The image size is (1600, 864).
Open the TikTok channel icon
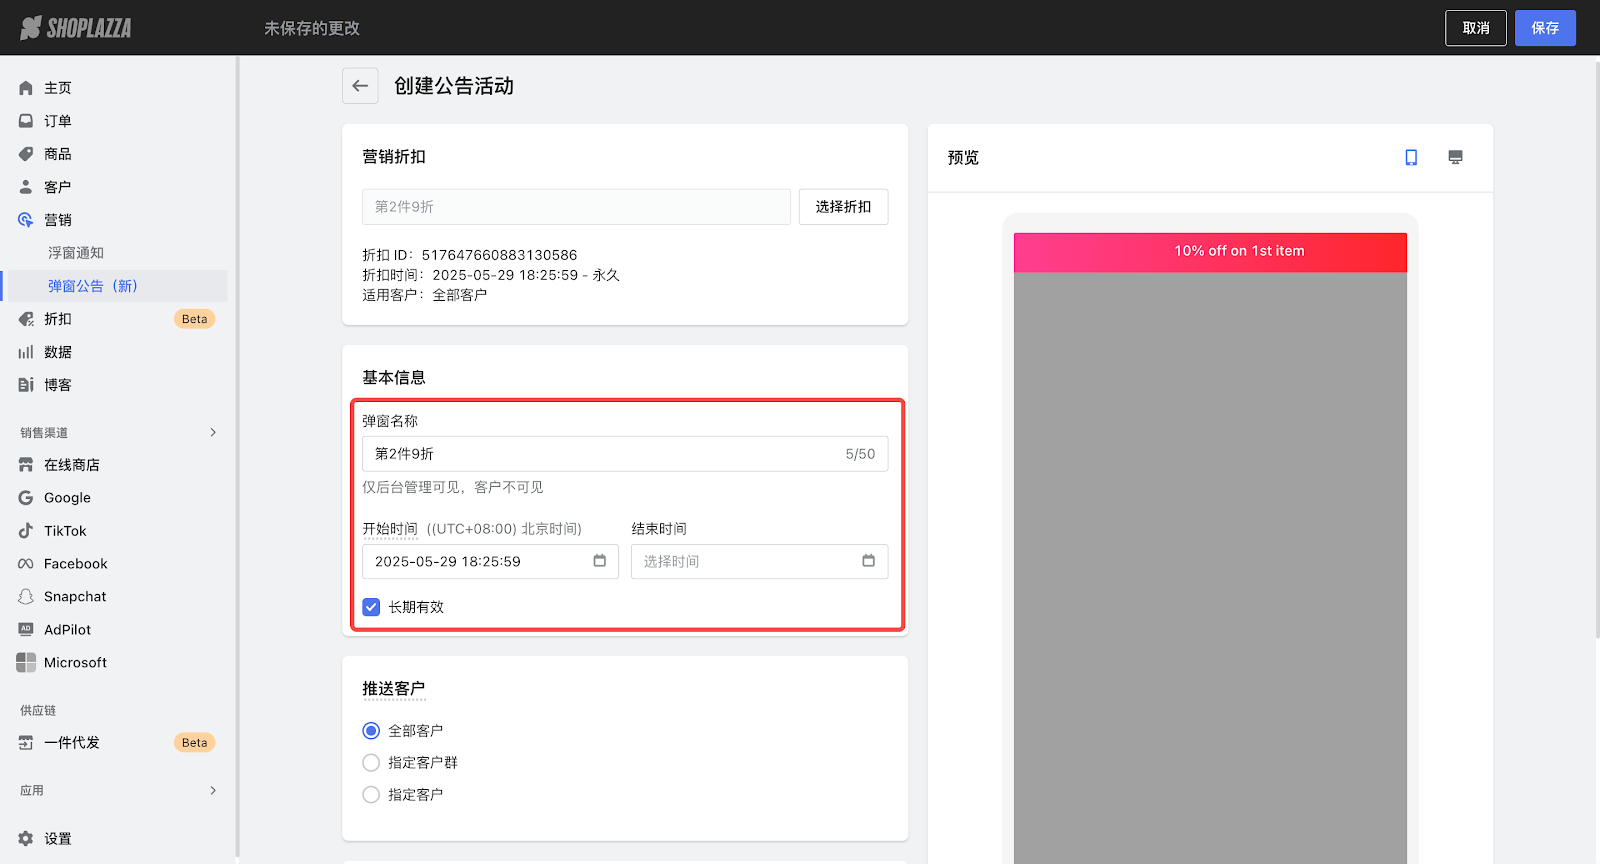click(x=26, y=531)
